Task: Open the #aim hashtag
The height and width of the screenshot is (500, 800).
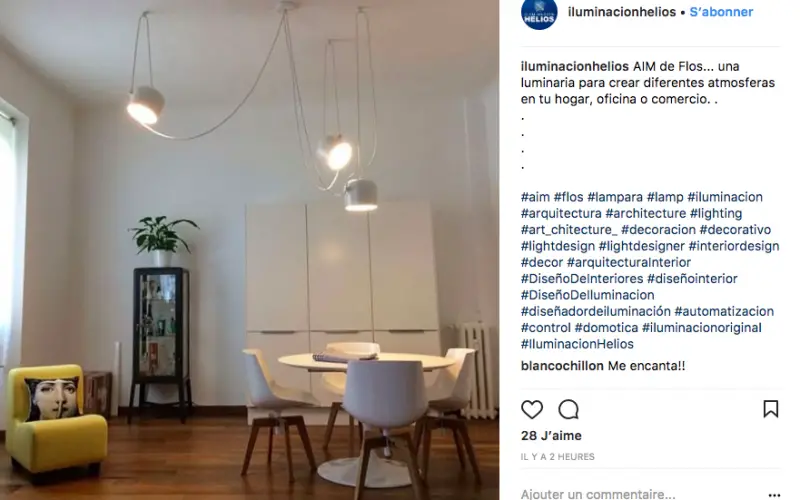Action: coord(535,197)
